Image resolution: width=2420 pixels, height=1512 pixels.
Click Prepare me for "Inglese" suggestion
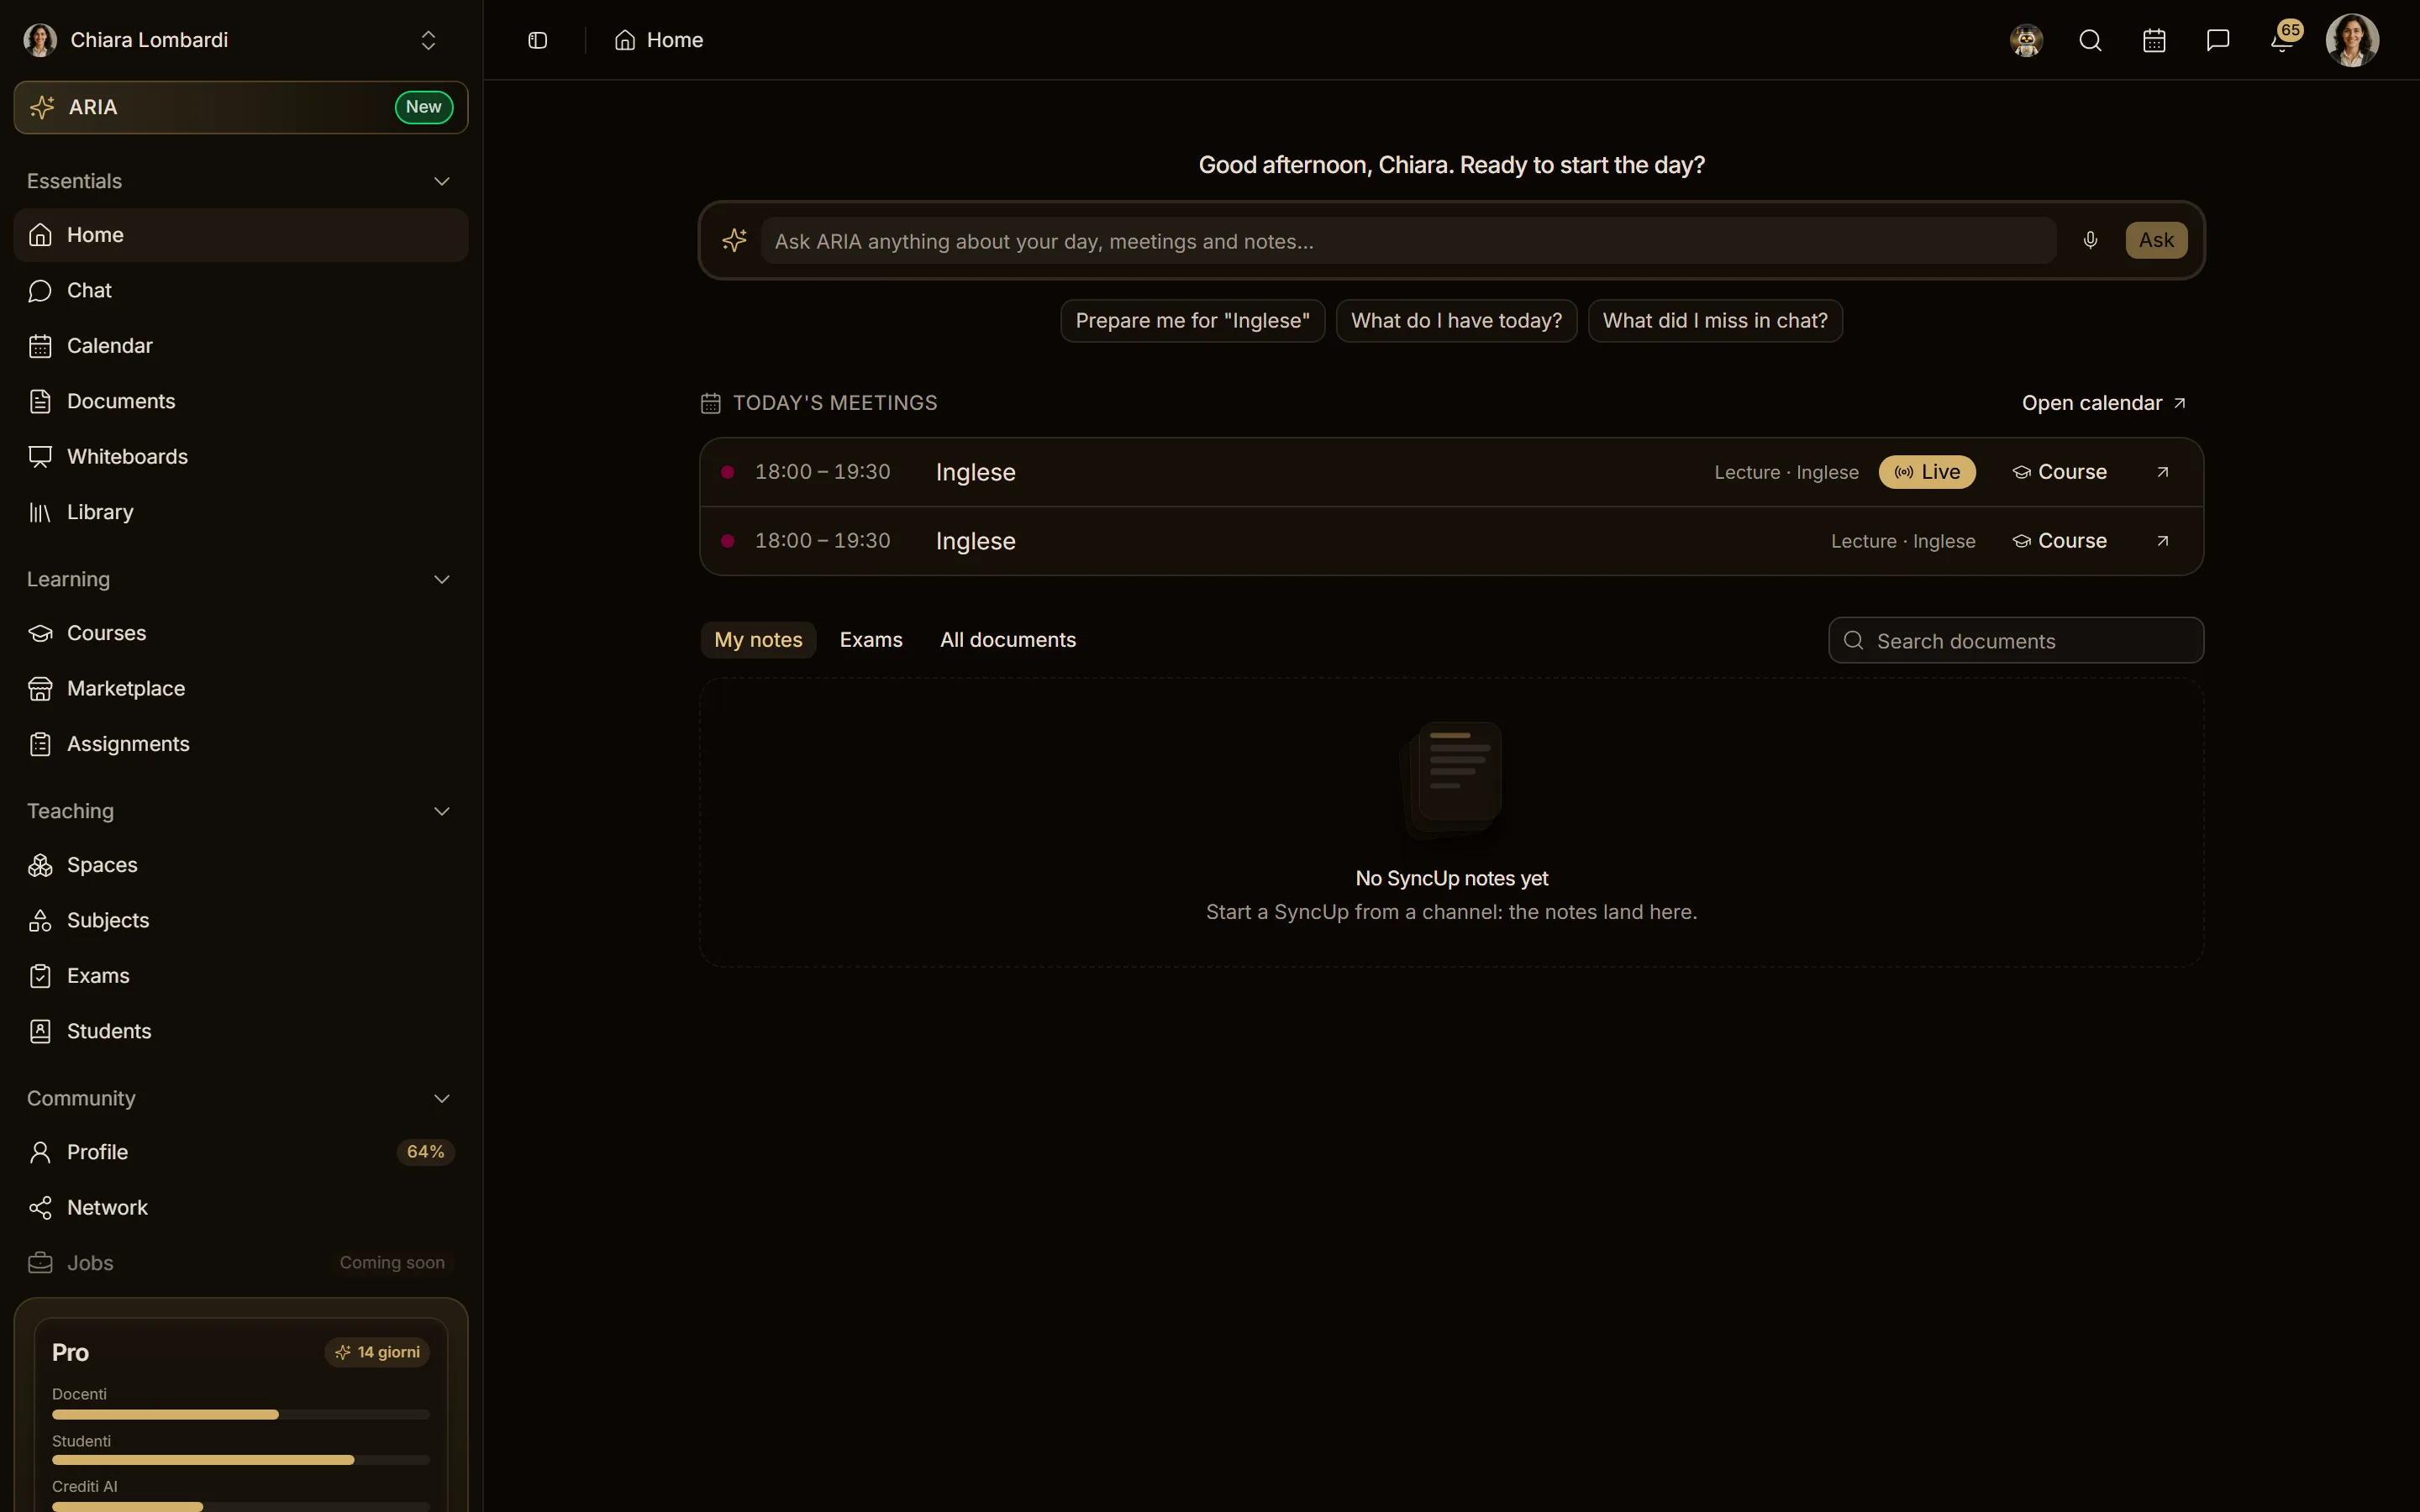1192,321
